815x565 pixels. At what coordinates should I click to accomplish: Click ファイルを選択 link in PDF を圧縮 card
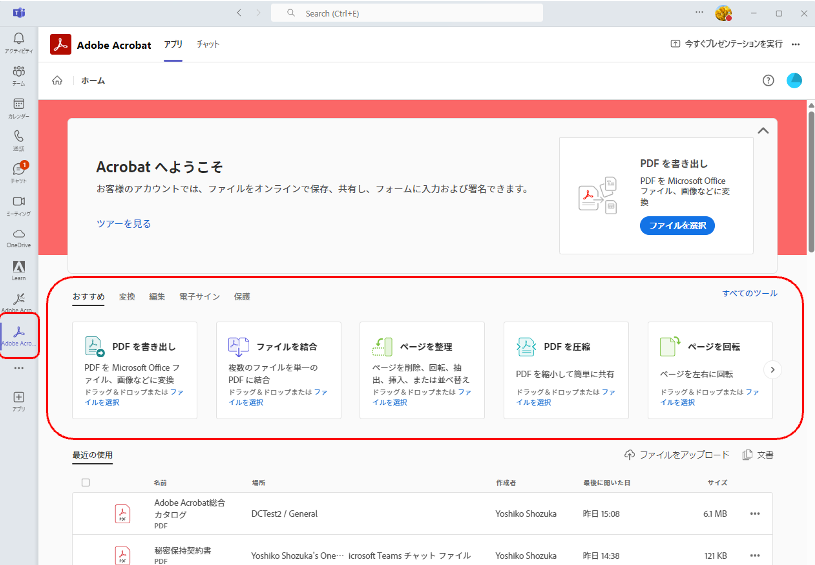coord(566,397)
